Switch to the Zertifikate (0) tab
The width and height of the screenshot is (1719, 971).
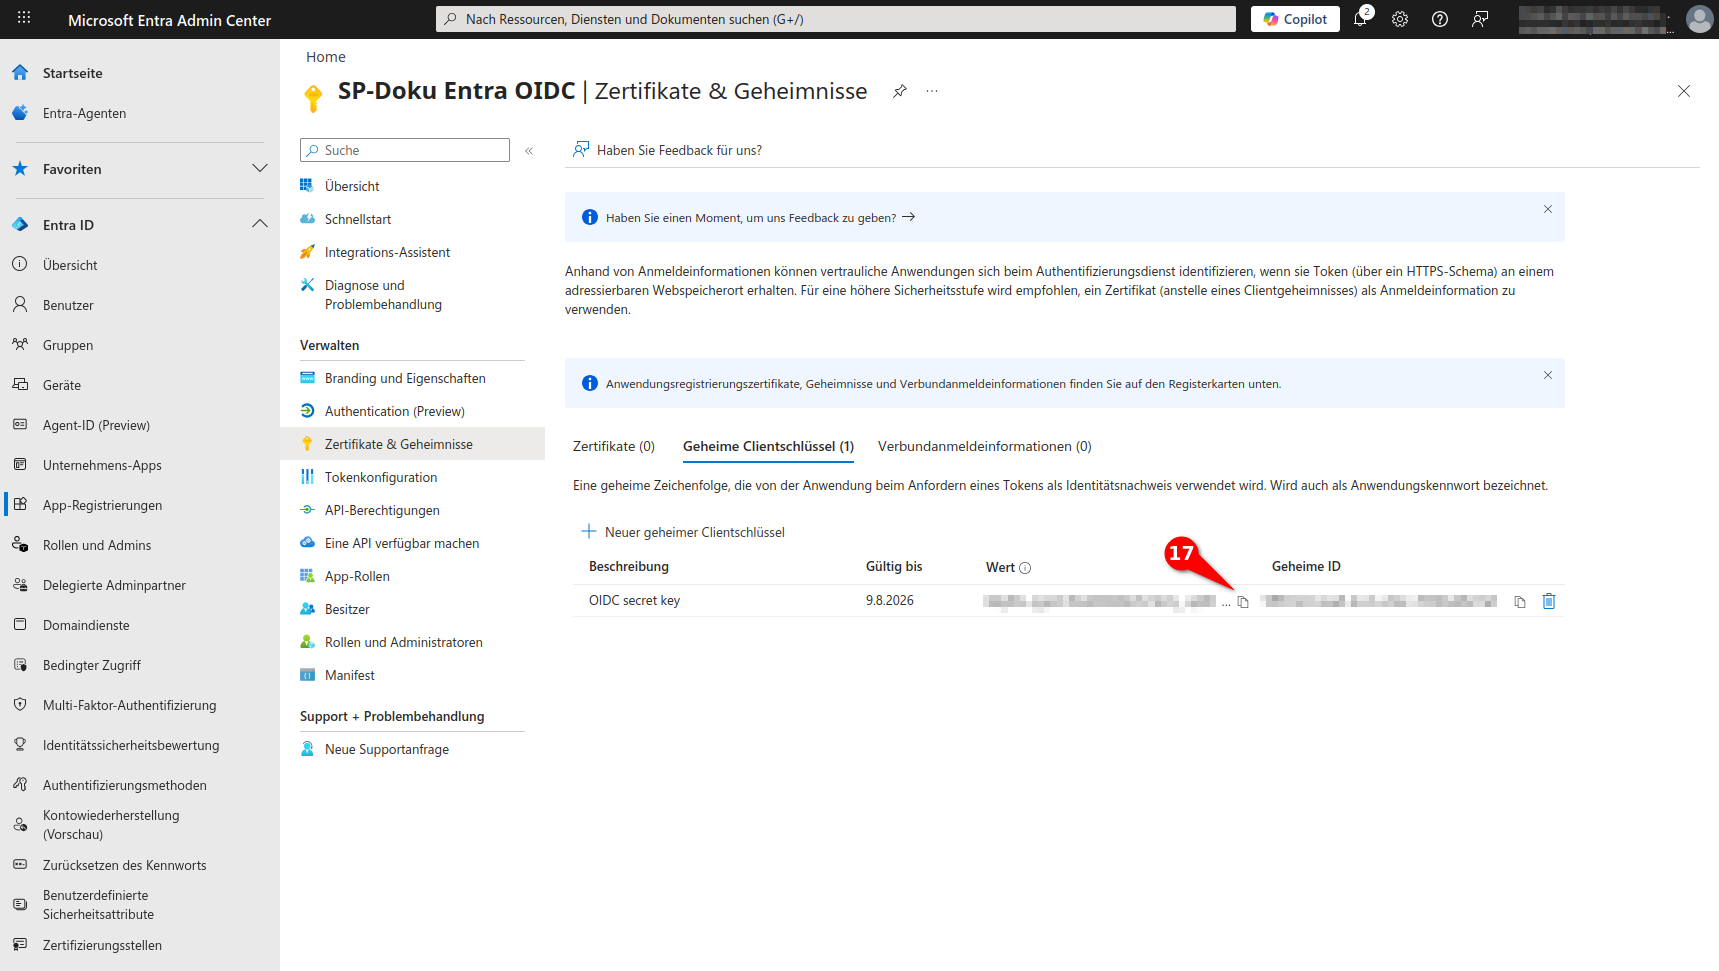click(x=613, y=446)
